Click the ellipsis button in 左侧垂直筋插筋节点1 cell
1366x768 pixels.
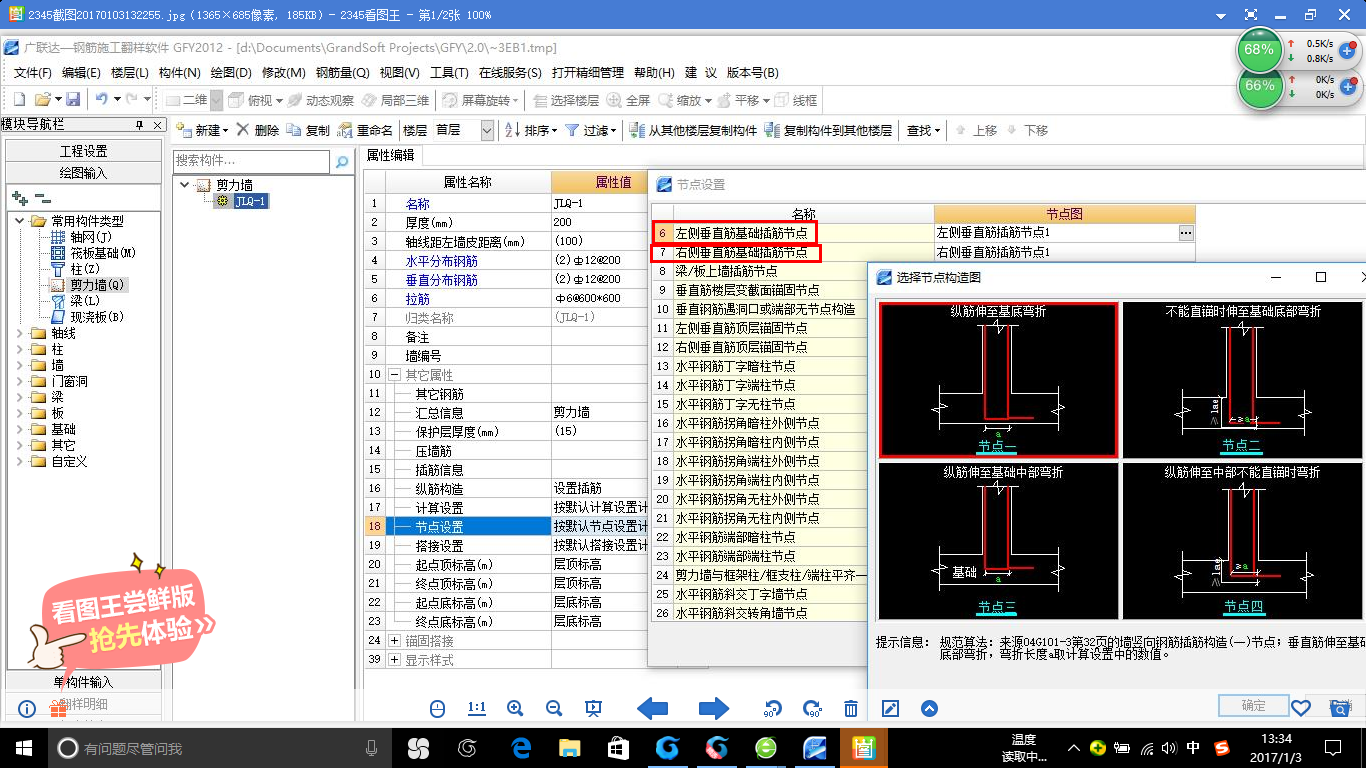(x=1186, y=232)
